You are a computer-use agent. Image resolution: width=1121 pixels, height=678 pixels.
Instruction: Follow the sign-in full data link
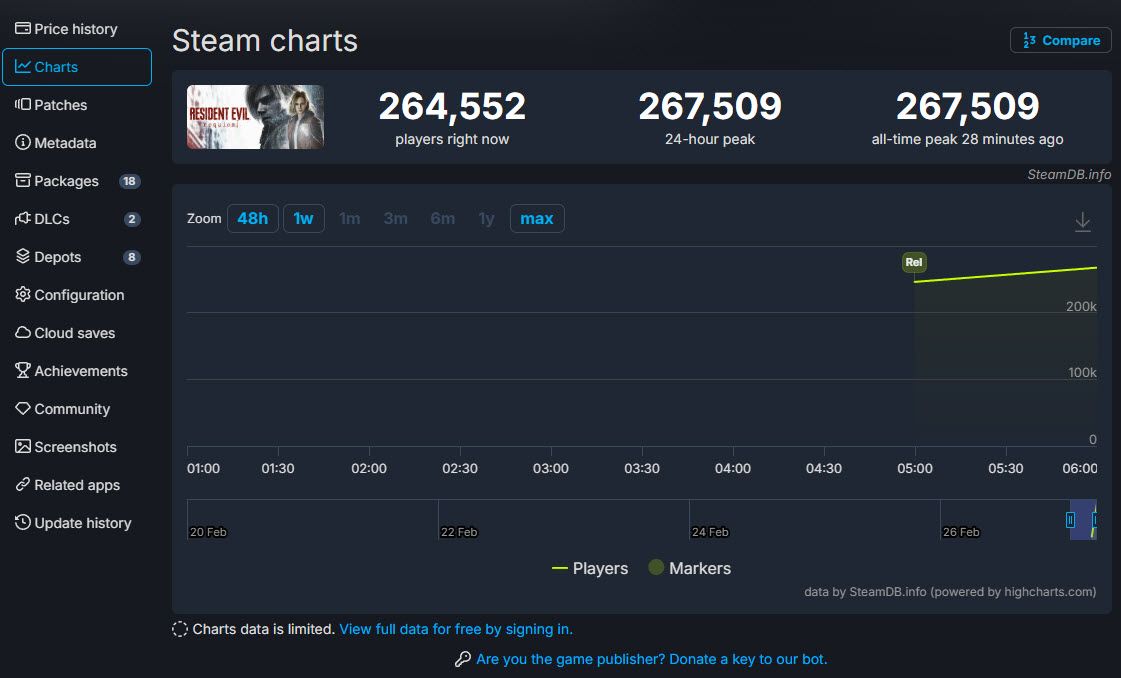(x=456, y=629)
